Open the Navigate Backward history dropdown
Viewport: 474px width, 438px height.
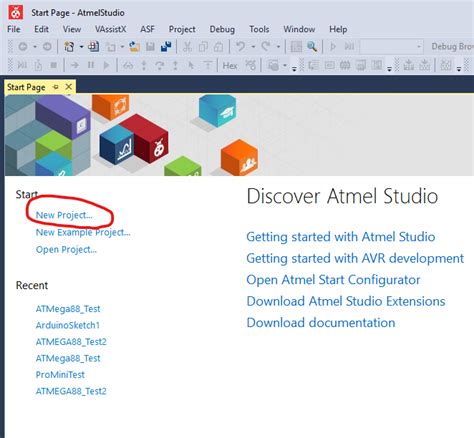pyautogui.click(x=35, y=47)
